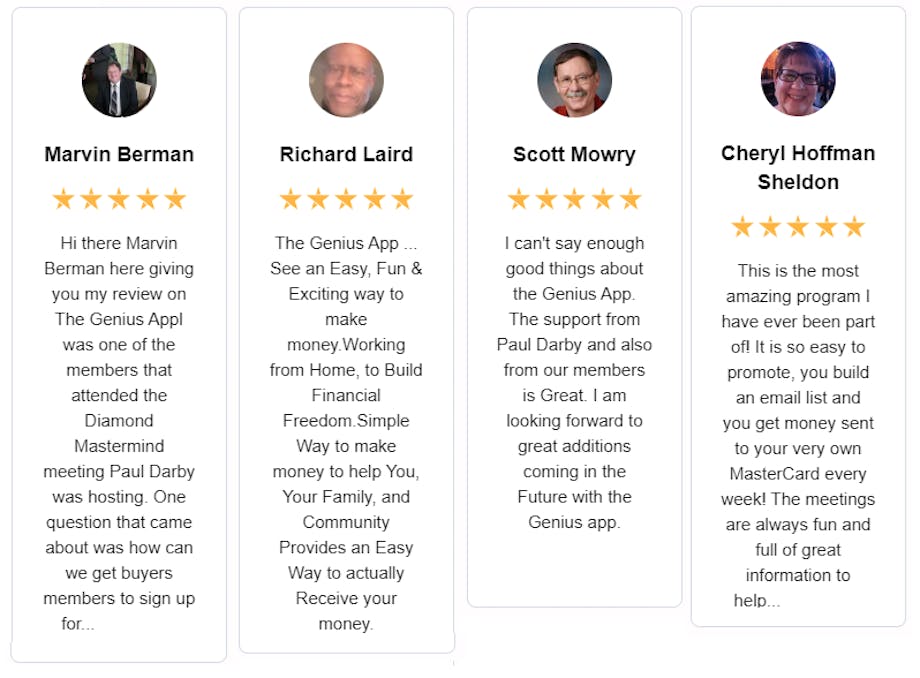920x678 pixels.
Task: Click the first star in Richard Laird's rating
Action: (x=290, y=199)
